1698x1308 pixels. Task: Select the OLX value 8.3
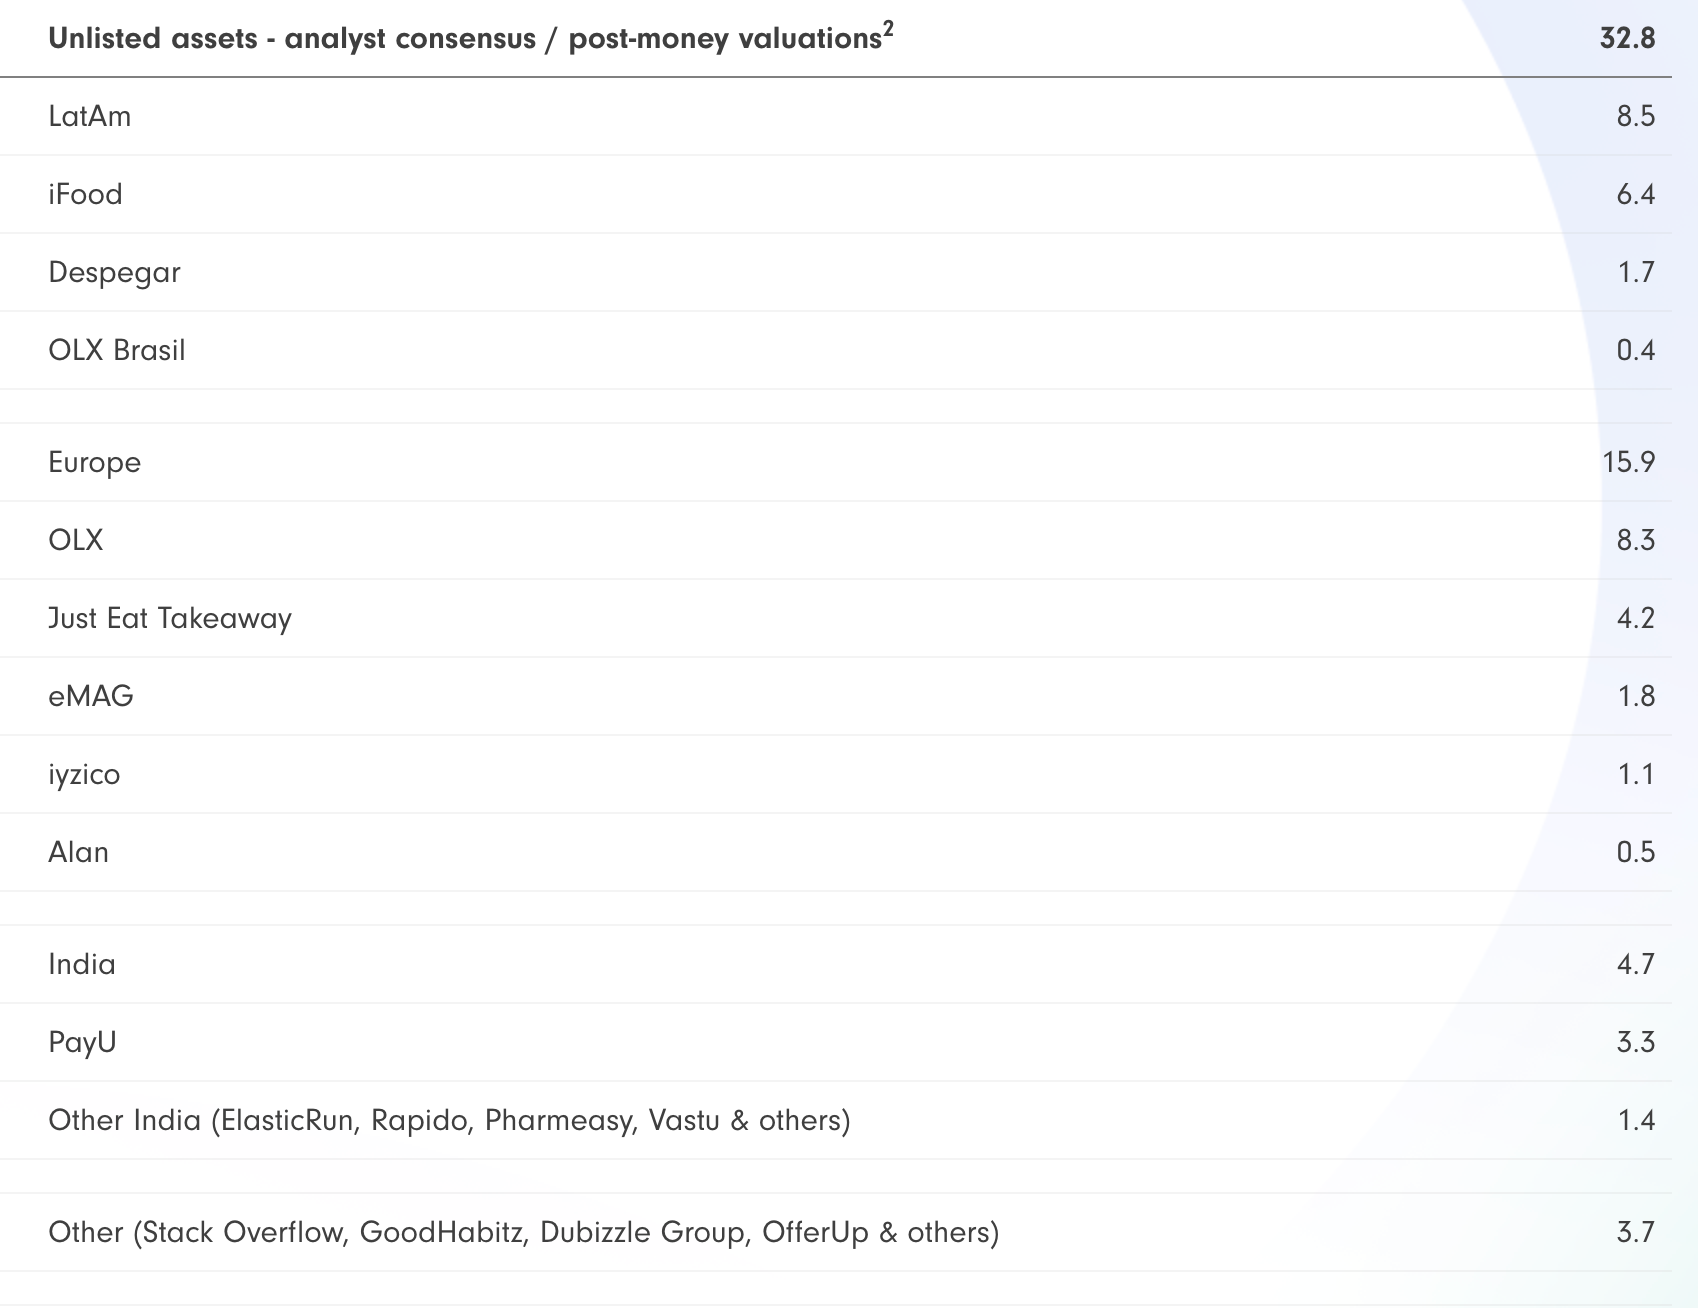point(1636,540)
